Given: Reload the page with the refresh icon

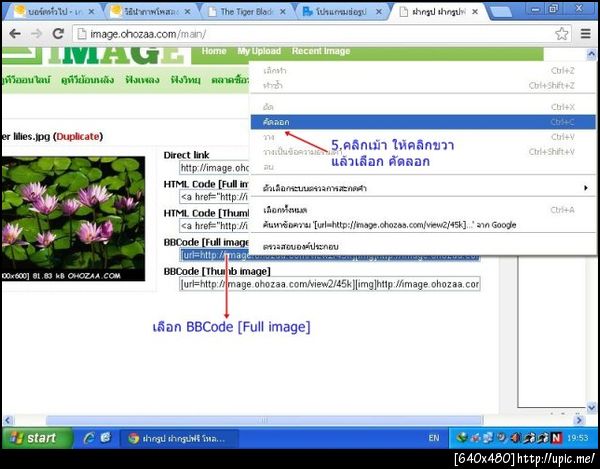Looking at the screenshot, I should point(58,34).
